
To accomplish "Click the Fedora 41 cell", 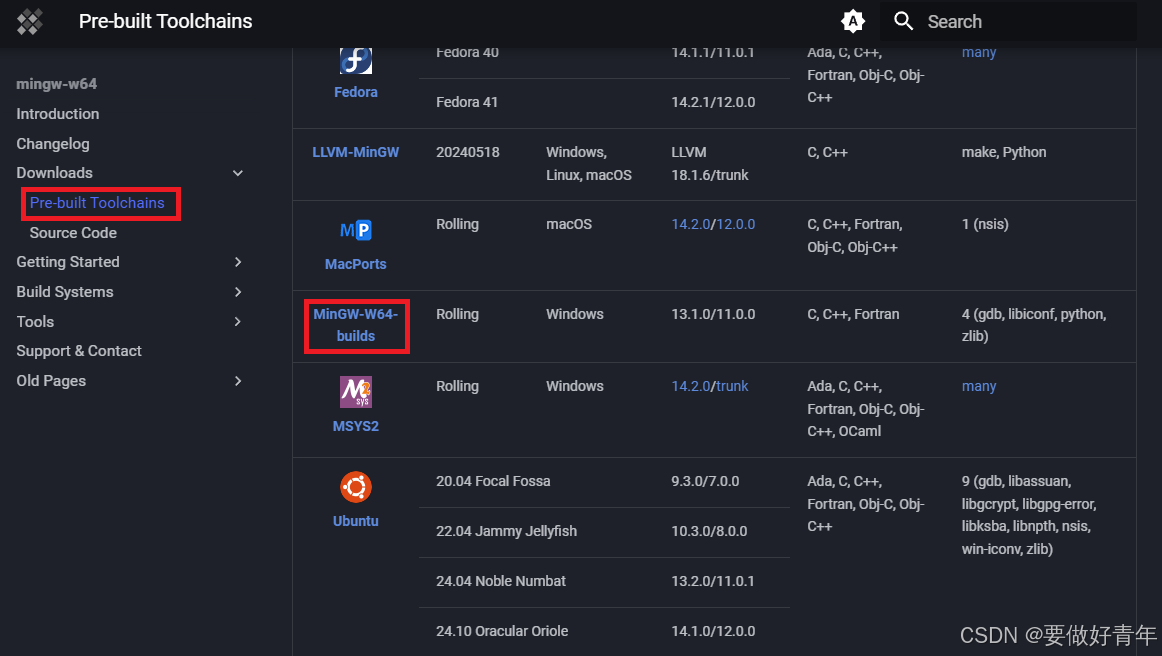I will point(467,102).
